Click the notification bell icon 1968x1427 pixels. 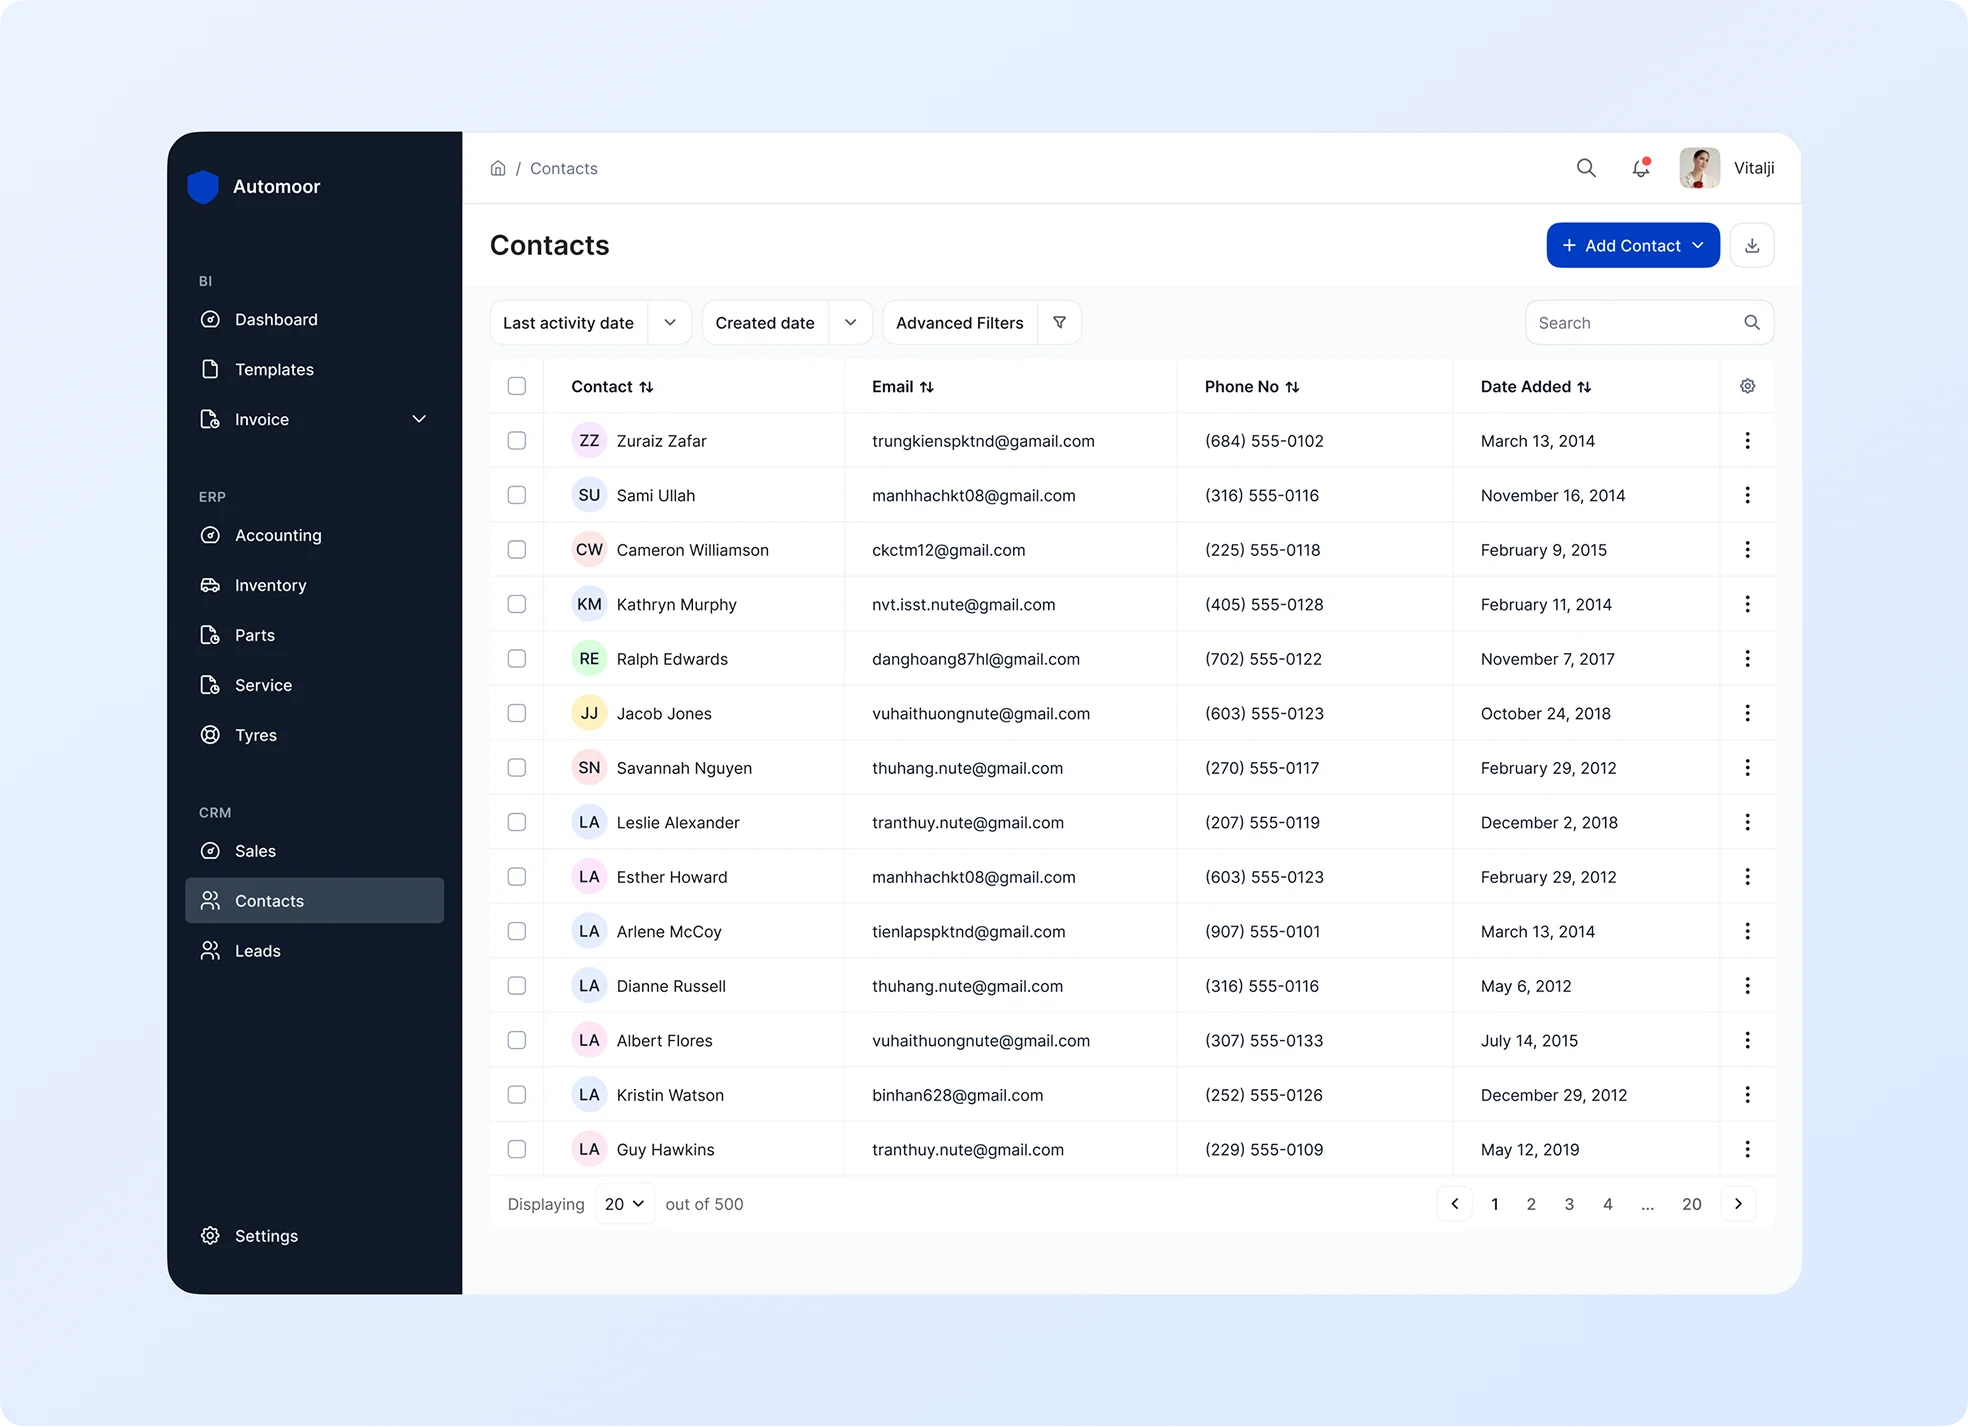1640,168
